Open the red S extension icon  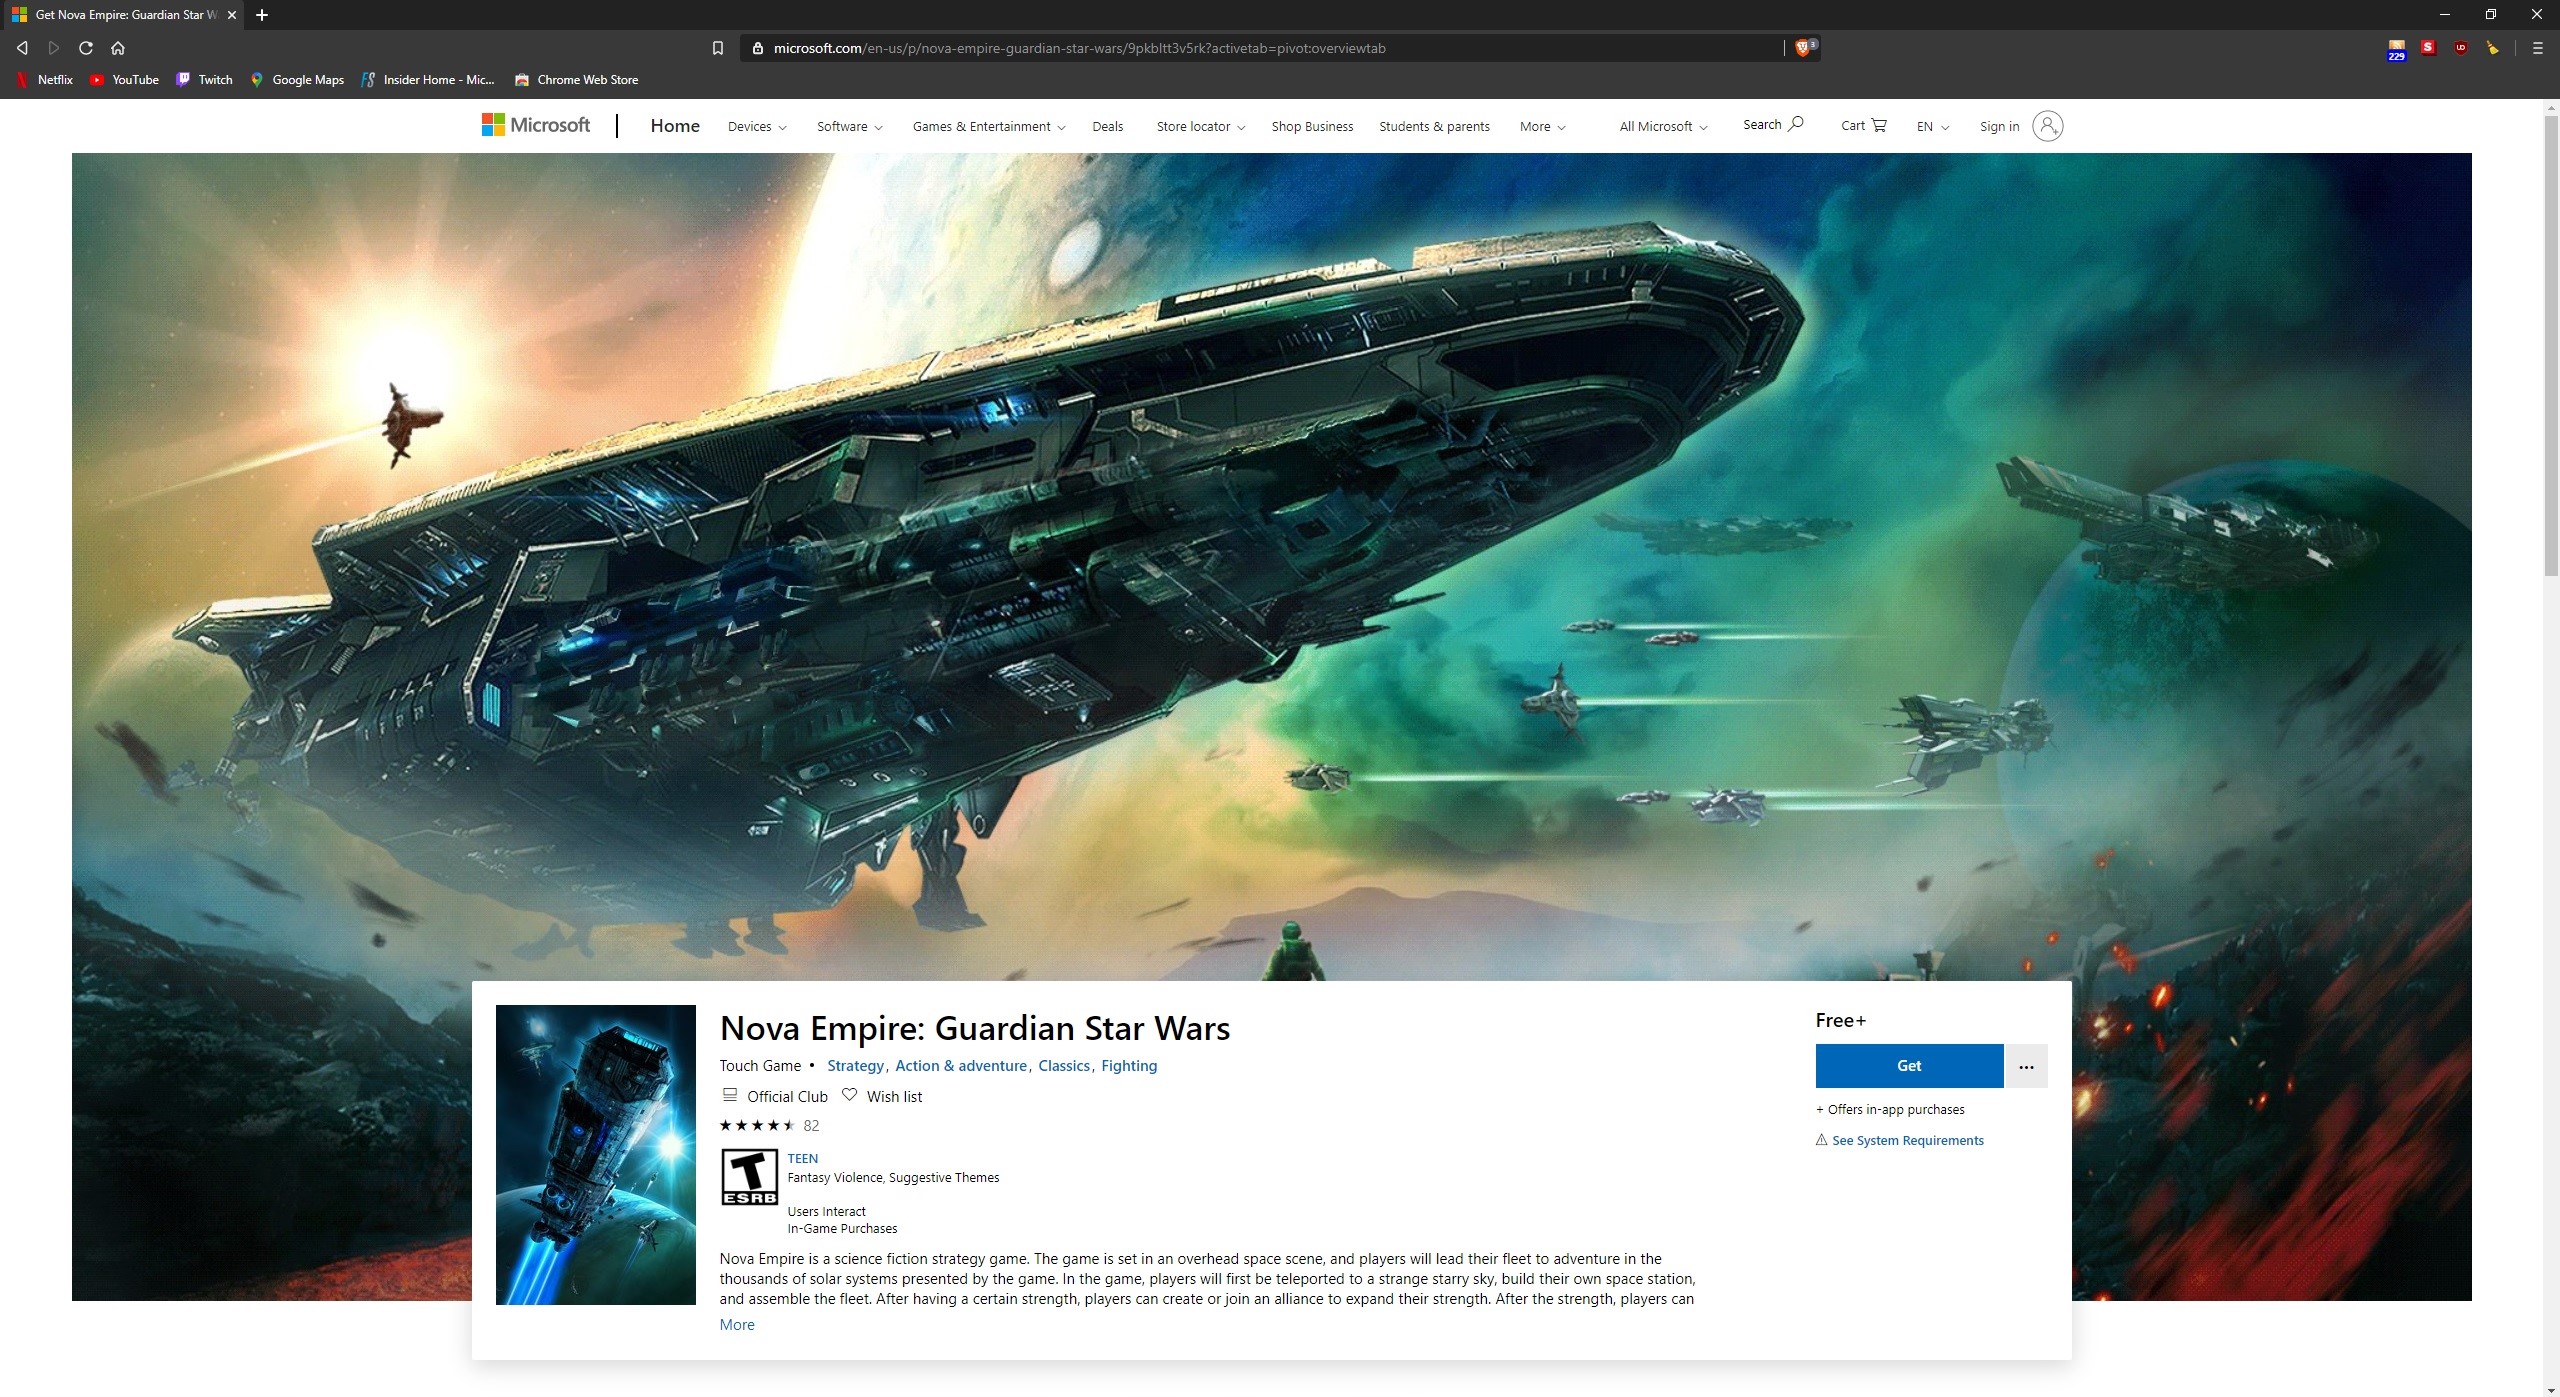pyautogui.click(x=2428, y=47)
